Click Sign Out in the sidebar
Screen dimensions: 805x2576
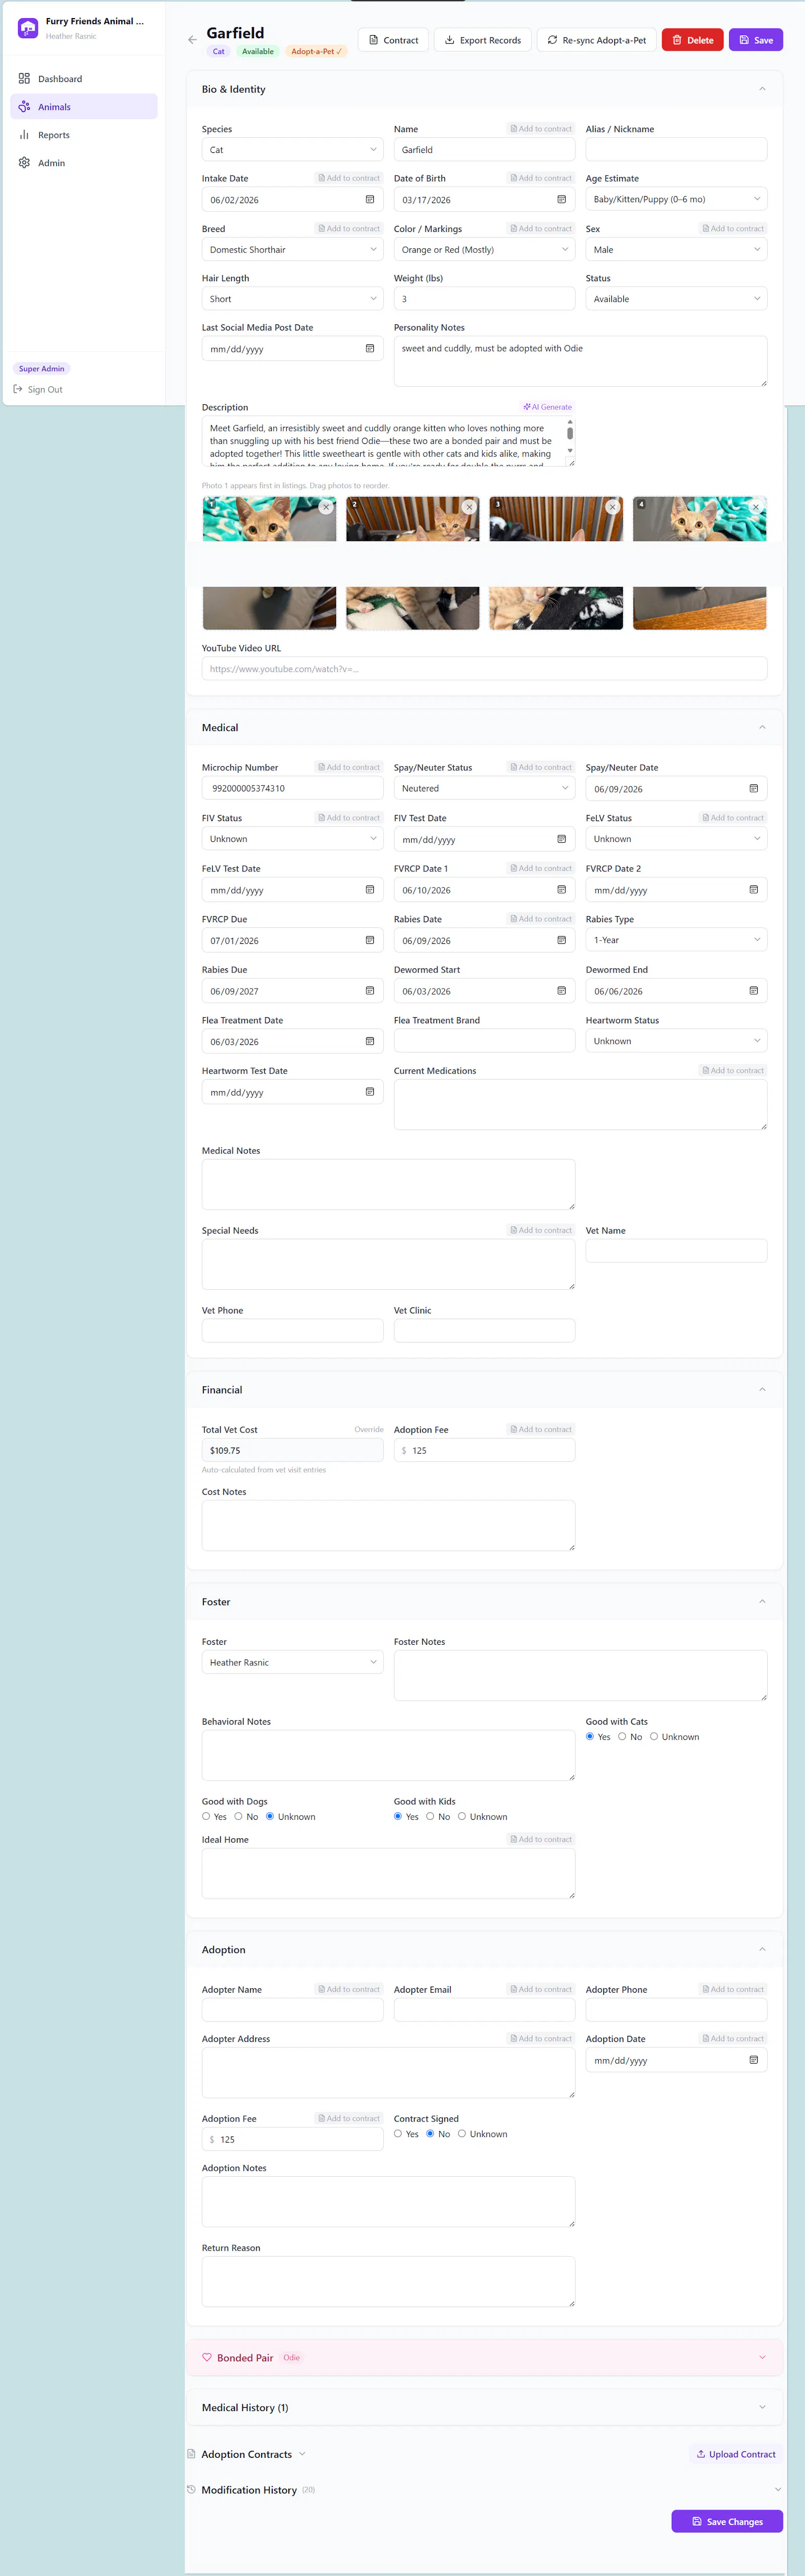pos(38,390)
